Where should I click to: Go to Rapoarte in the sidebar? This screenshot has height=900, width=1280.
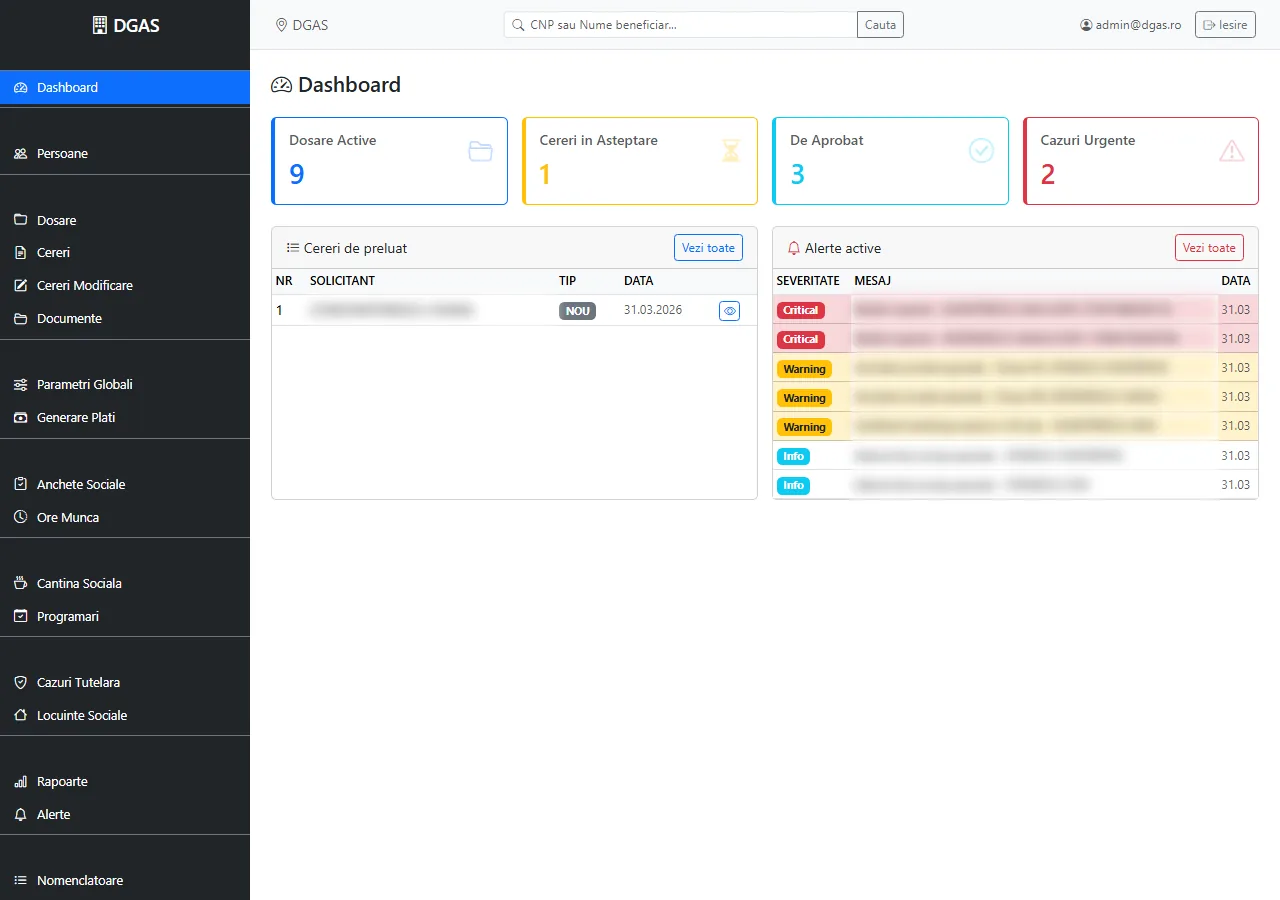125,781
